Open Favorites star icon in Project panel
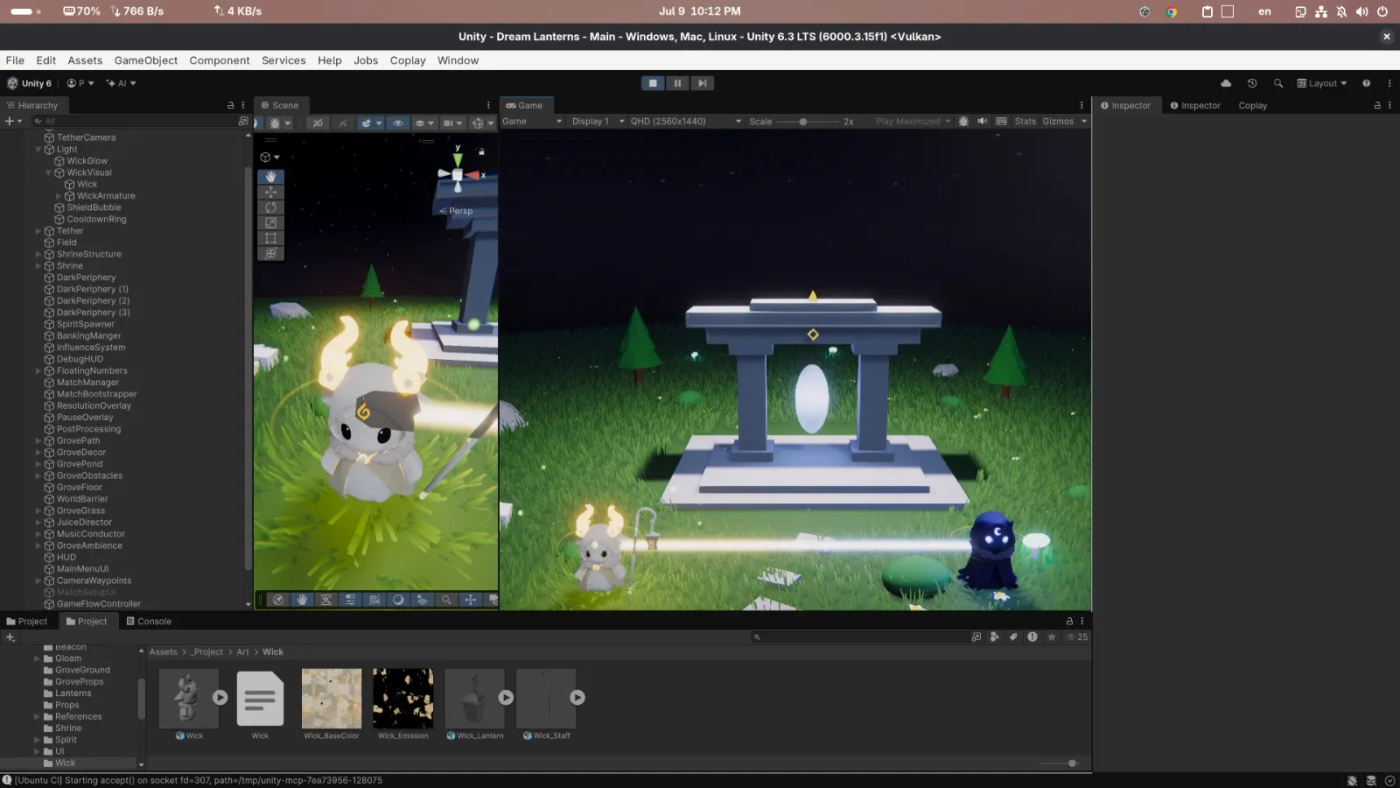 coord(1051,636)
